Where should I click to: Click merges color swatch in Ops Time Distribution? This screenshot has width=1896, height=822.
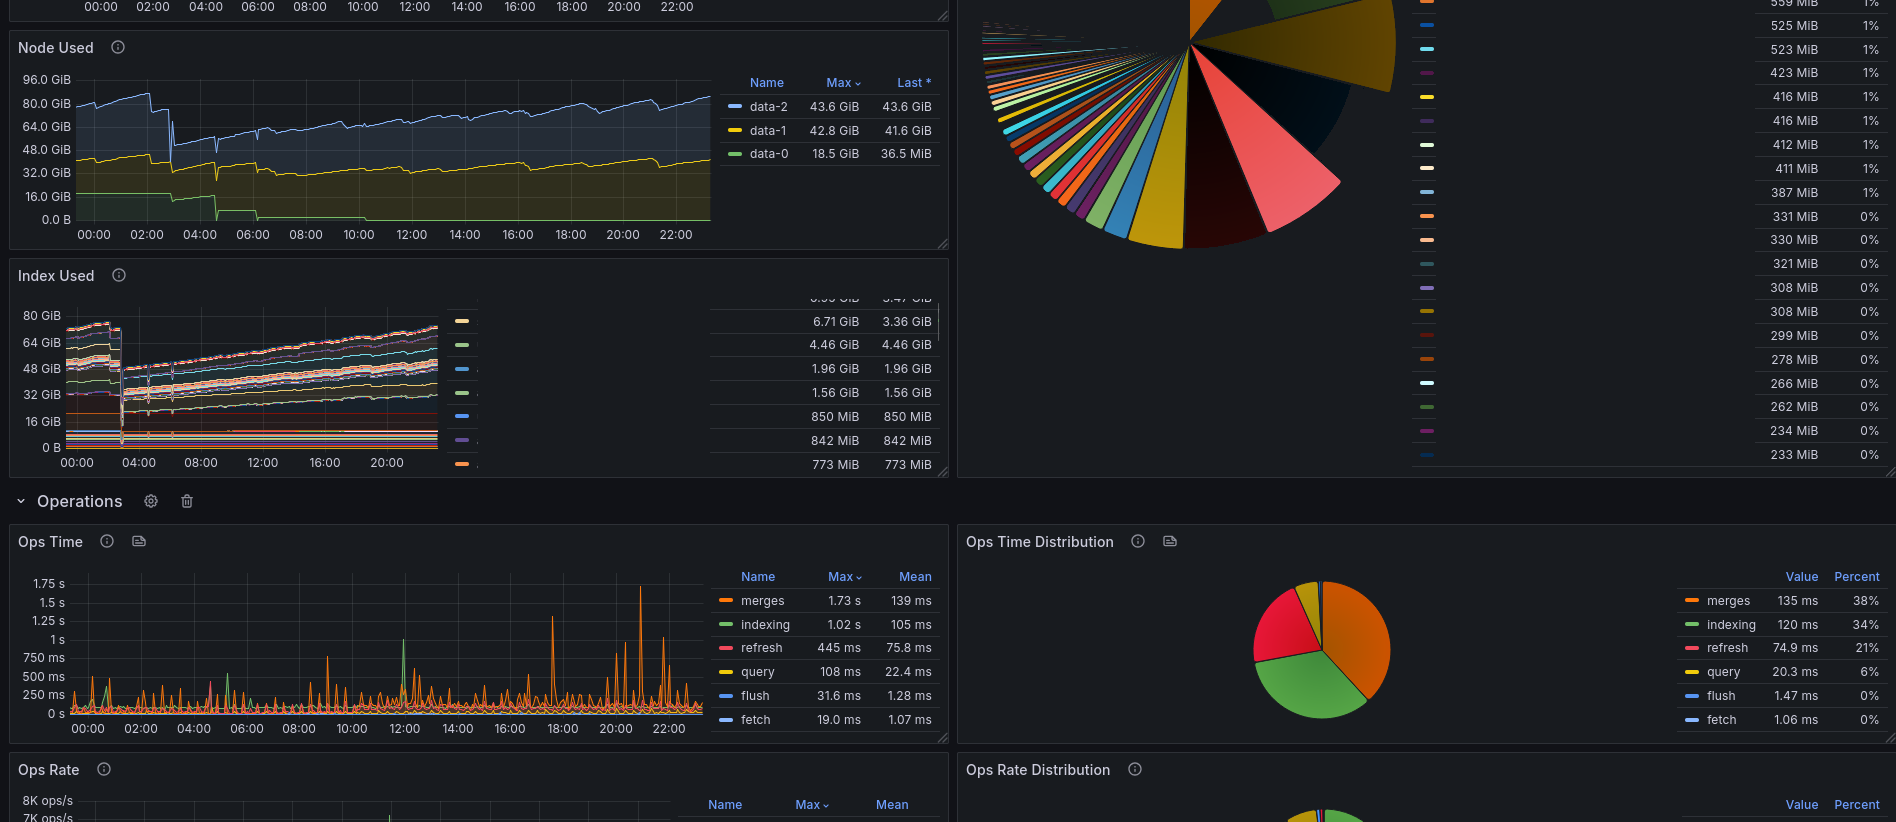pos(1692,600)
